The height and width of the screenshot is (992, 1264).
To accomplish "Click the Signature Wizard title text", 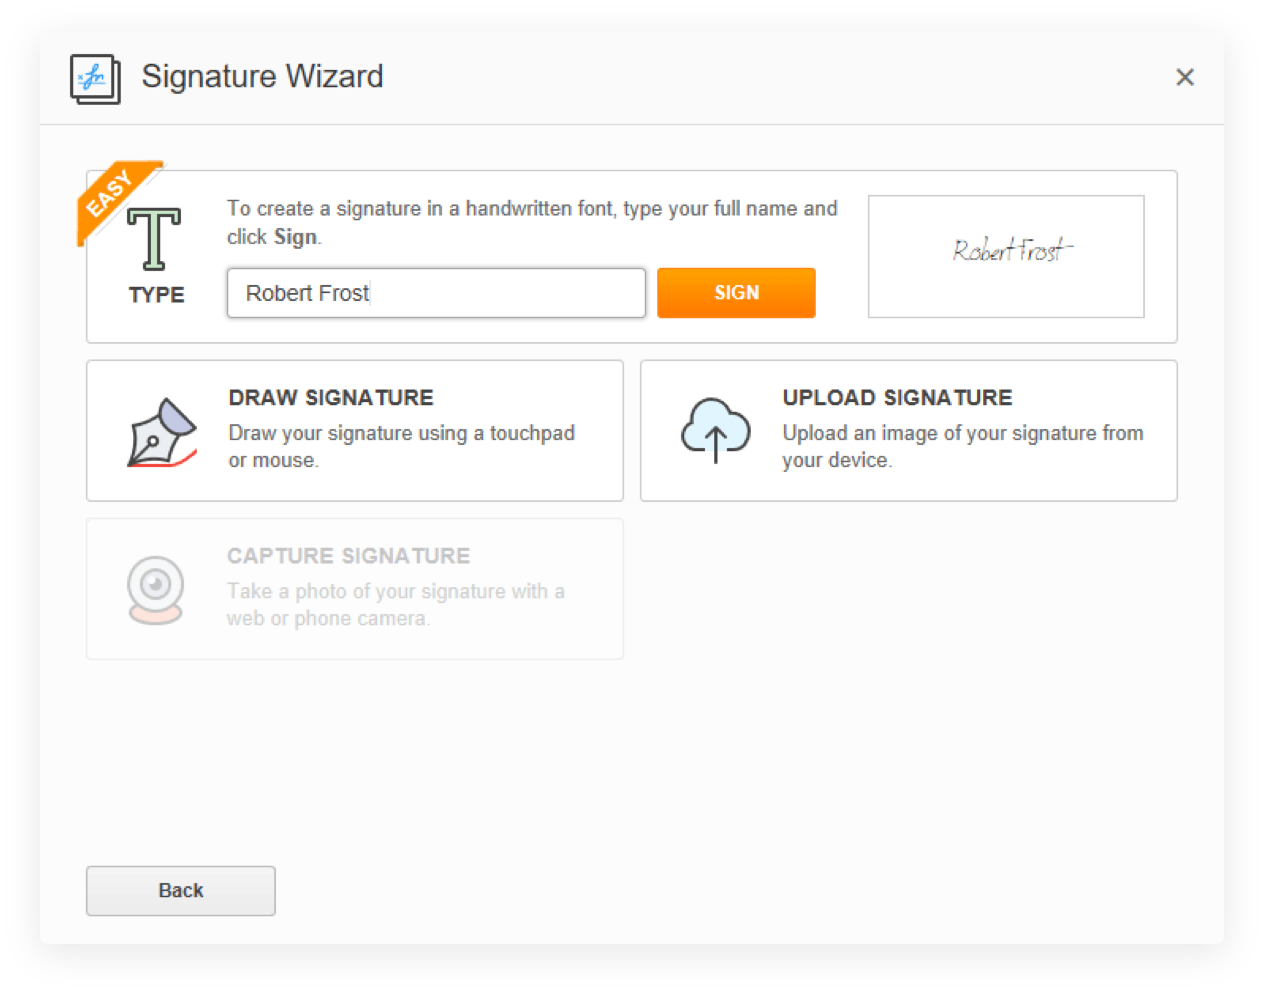I will click(263, 77).
